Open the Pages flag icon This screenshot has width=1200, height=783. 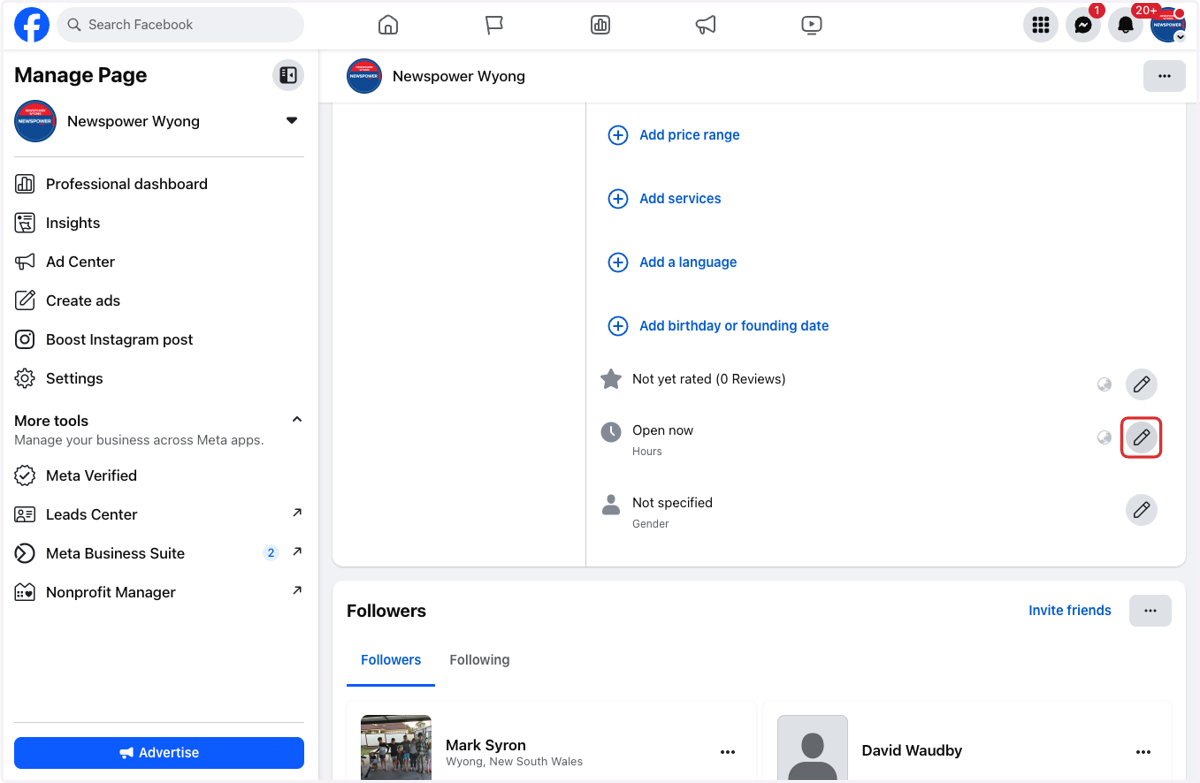pos(494,25)
